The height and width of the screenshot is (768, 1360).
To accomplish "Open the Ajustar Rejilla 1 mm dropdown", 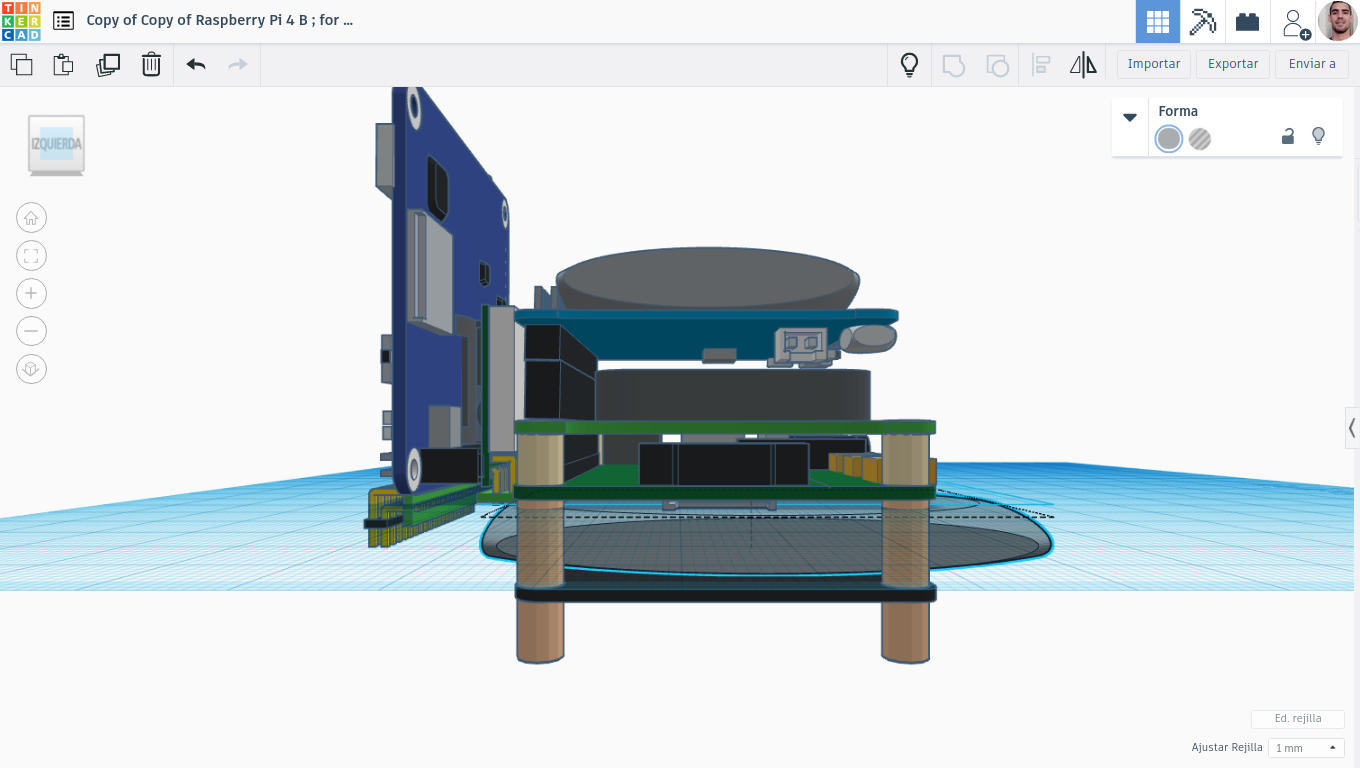I will 1306,748.
